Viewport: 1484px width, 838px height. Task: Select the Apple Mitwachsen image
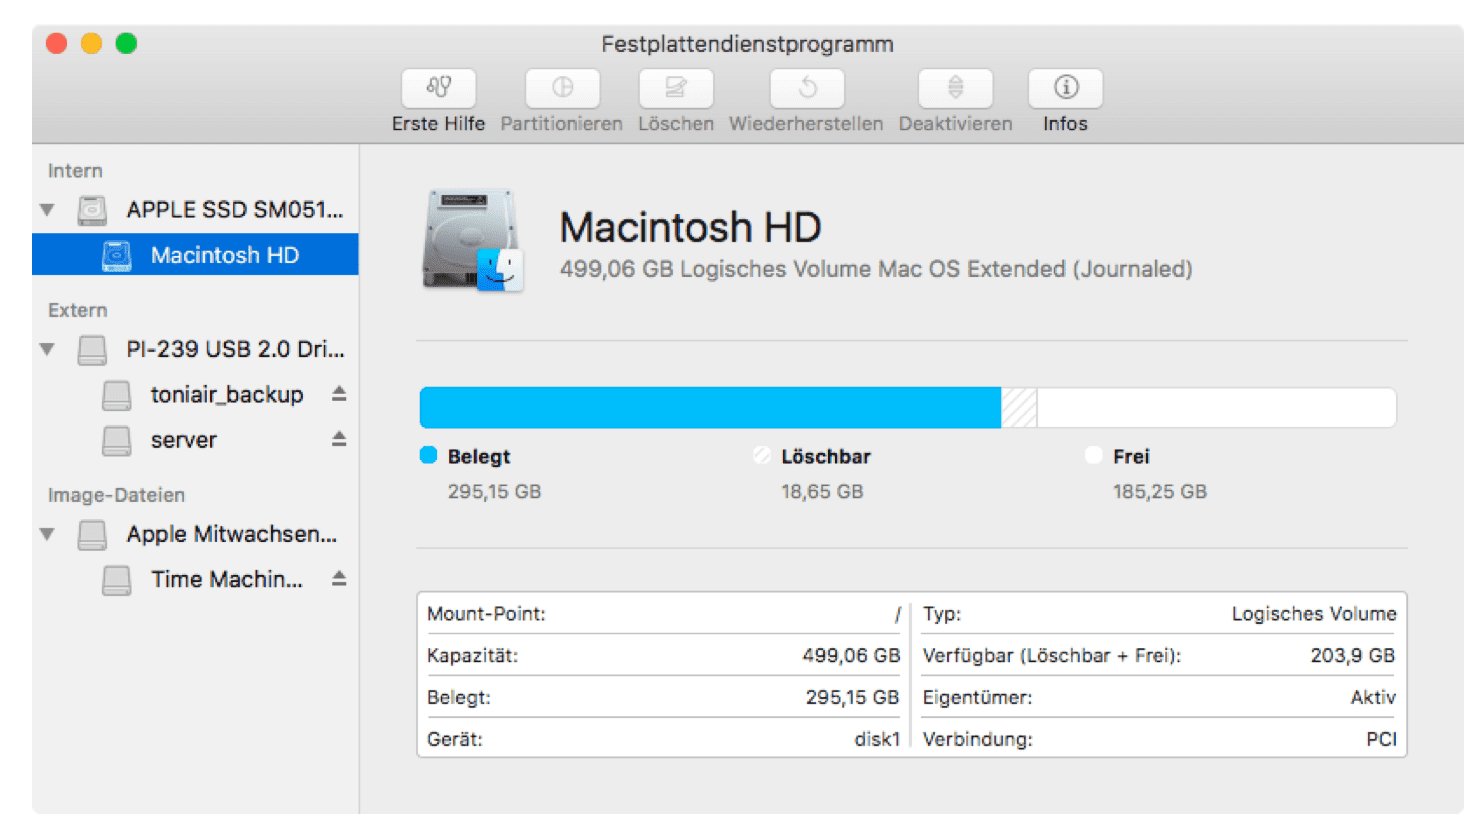(195, 534)
